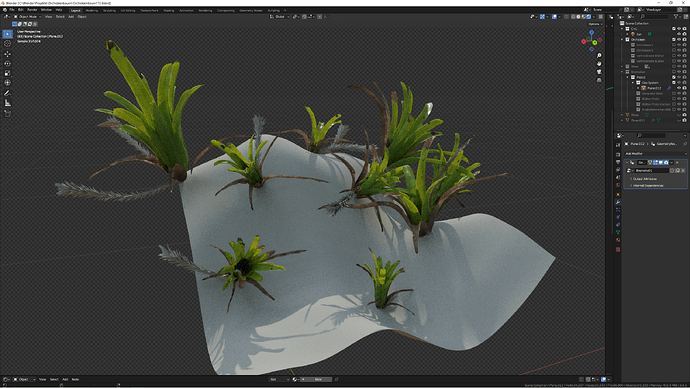
Task: Open the Material properties tab
Action: coord(618,240)
